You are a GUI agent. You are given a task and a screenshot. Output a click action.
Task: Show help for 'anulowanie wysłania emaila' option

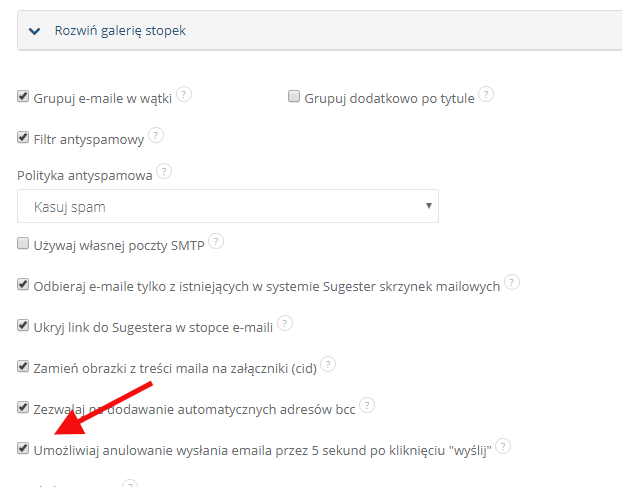503,447
